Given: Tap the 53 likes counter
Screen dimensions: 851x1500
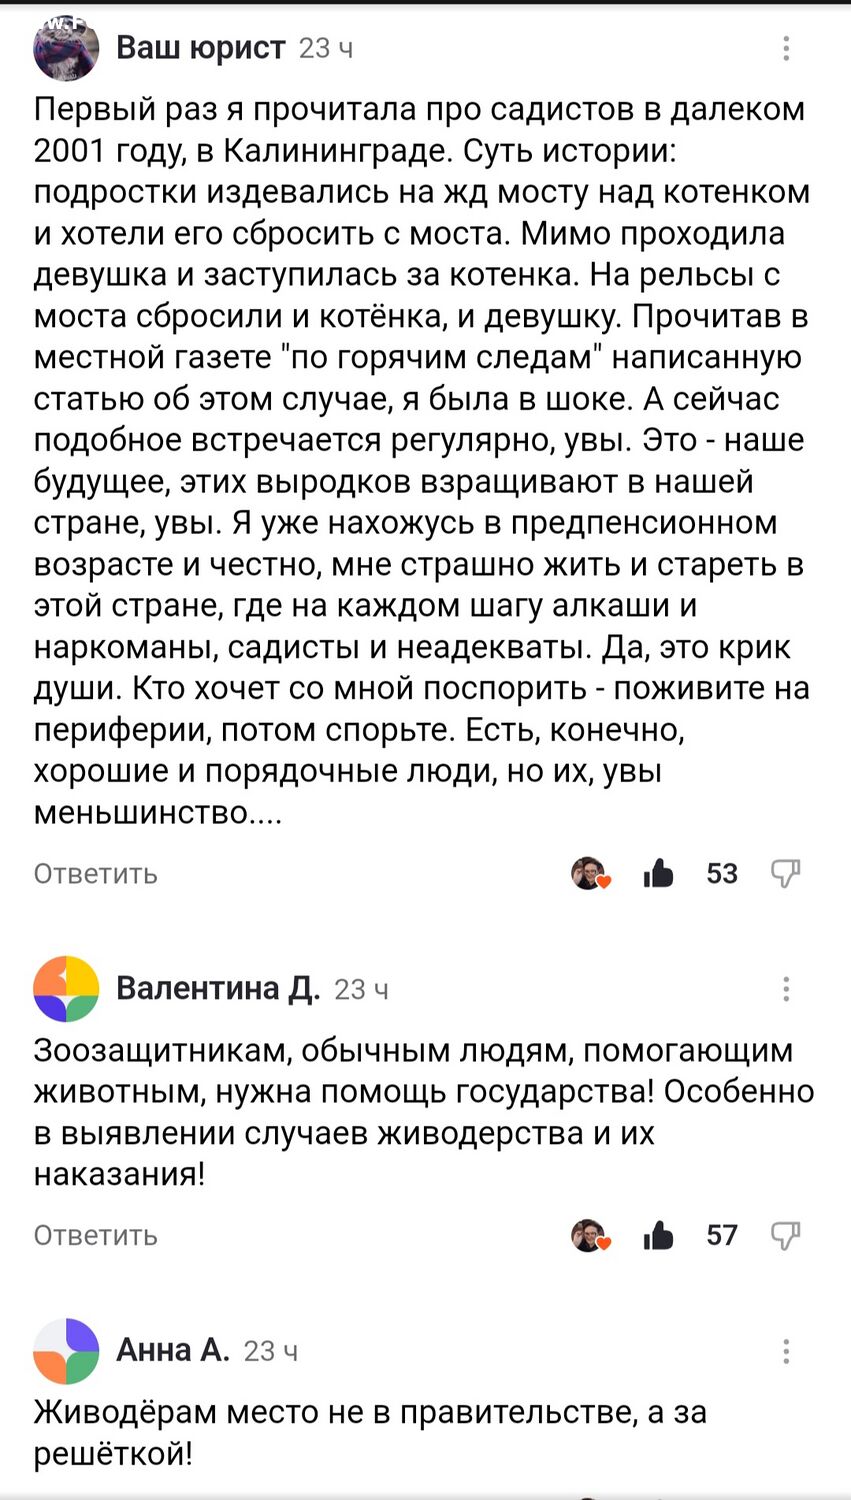Looking at the screenshot, I should click(x=722, y=874).
